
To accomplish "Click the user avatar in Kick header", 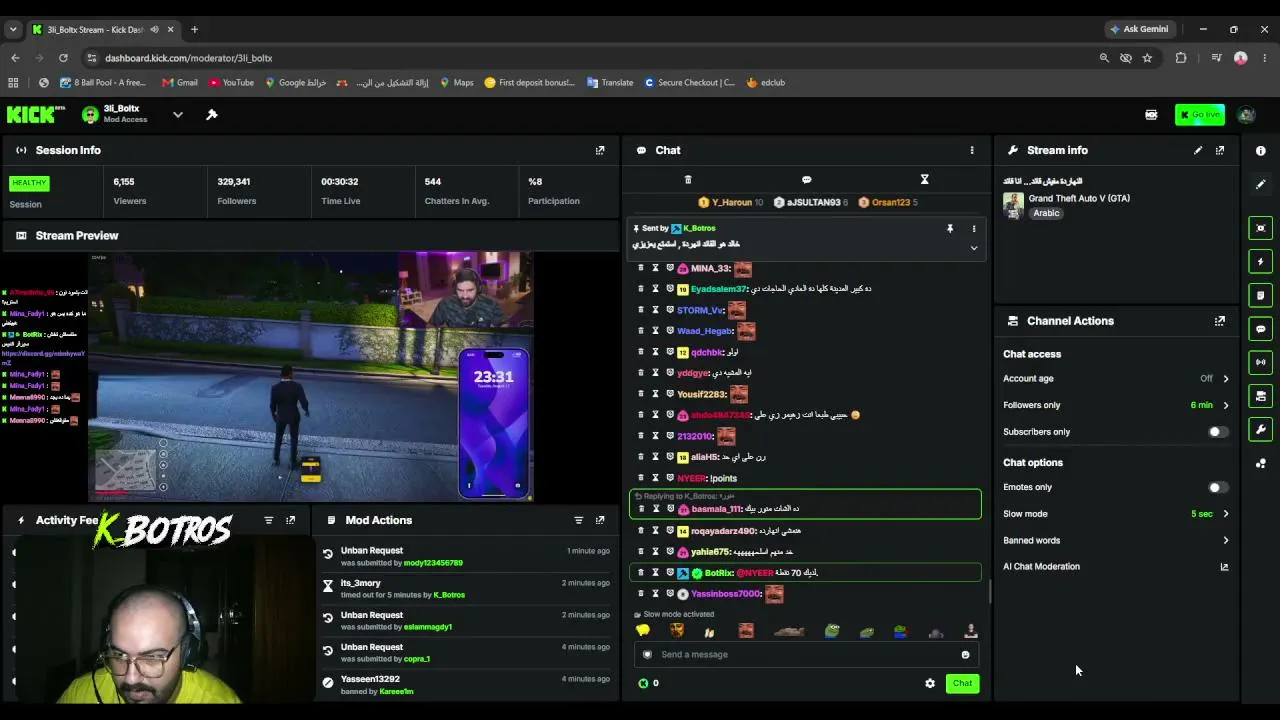I will point(1246,115).
